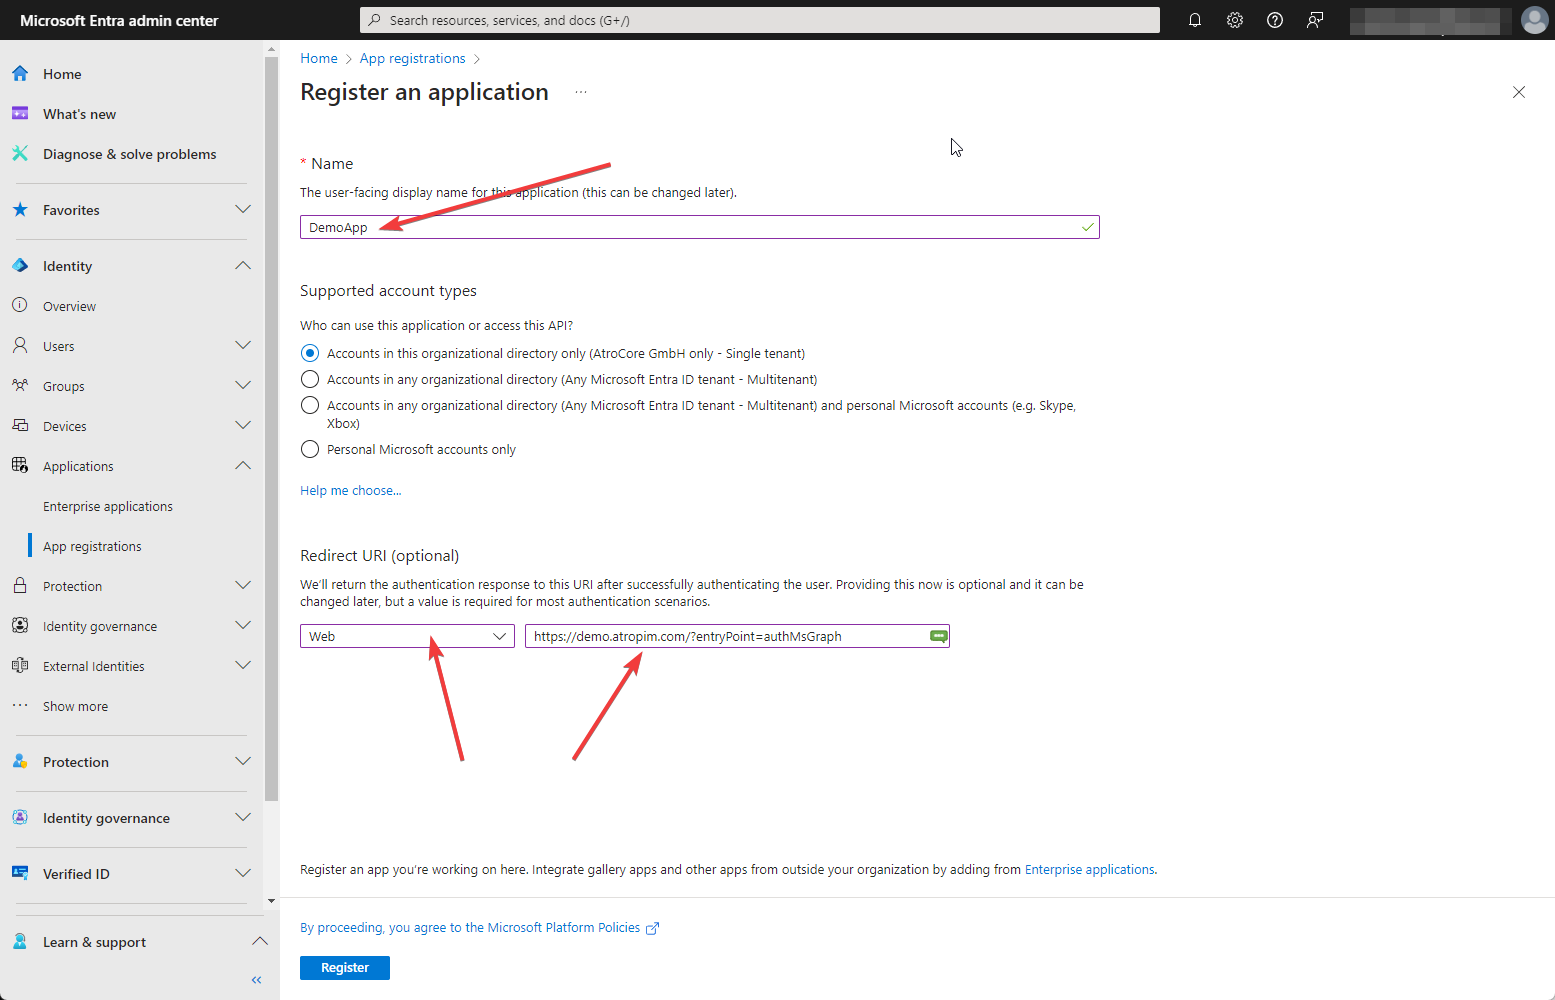Open the notifications bell icon
This screenshot has height=1000, width=1555.
tap(1194, 20)
